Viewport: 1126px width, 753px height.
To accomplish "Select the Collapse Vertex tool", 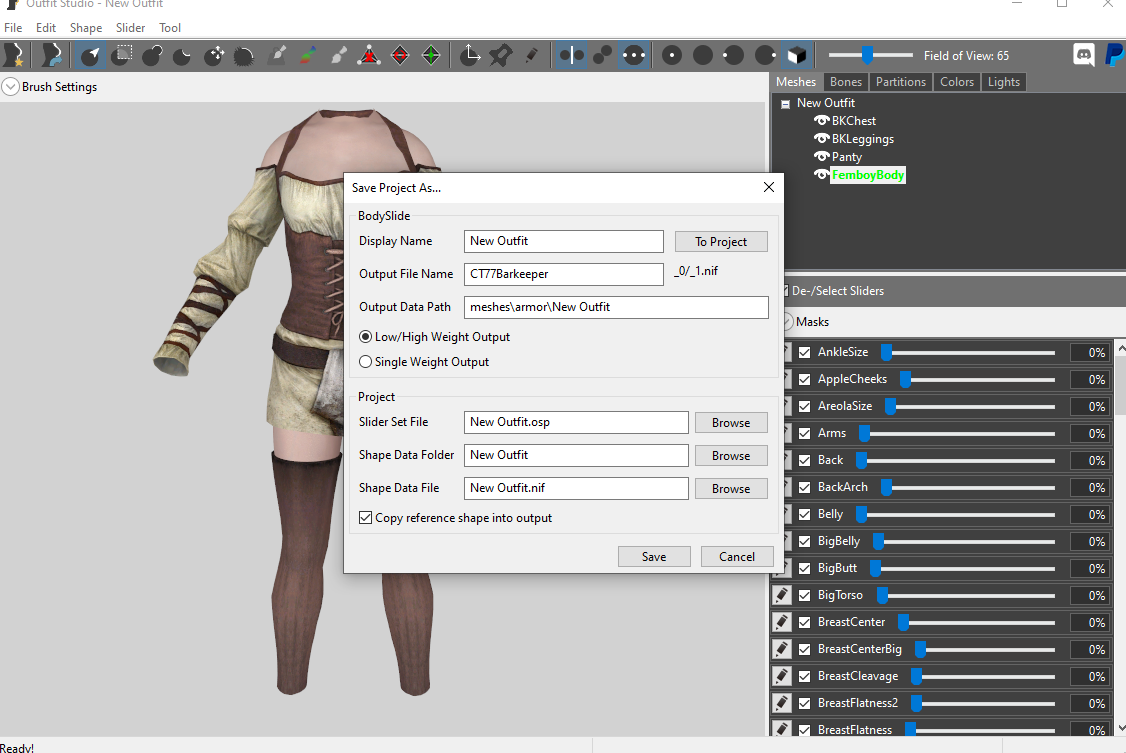I will pyautogui.click(x=369, y=55).
